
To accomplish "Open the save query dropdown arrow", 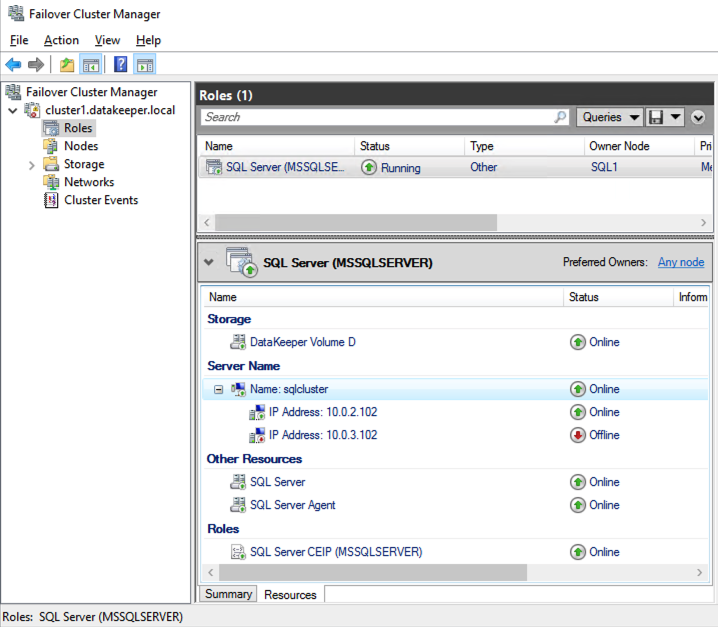I will [675, 117].
